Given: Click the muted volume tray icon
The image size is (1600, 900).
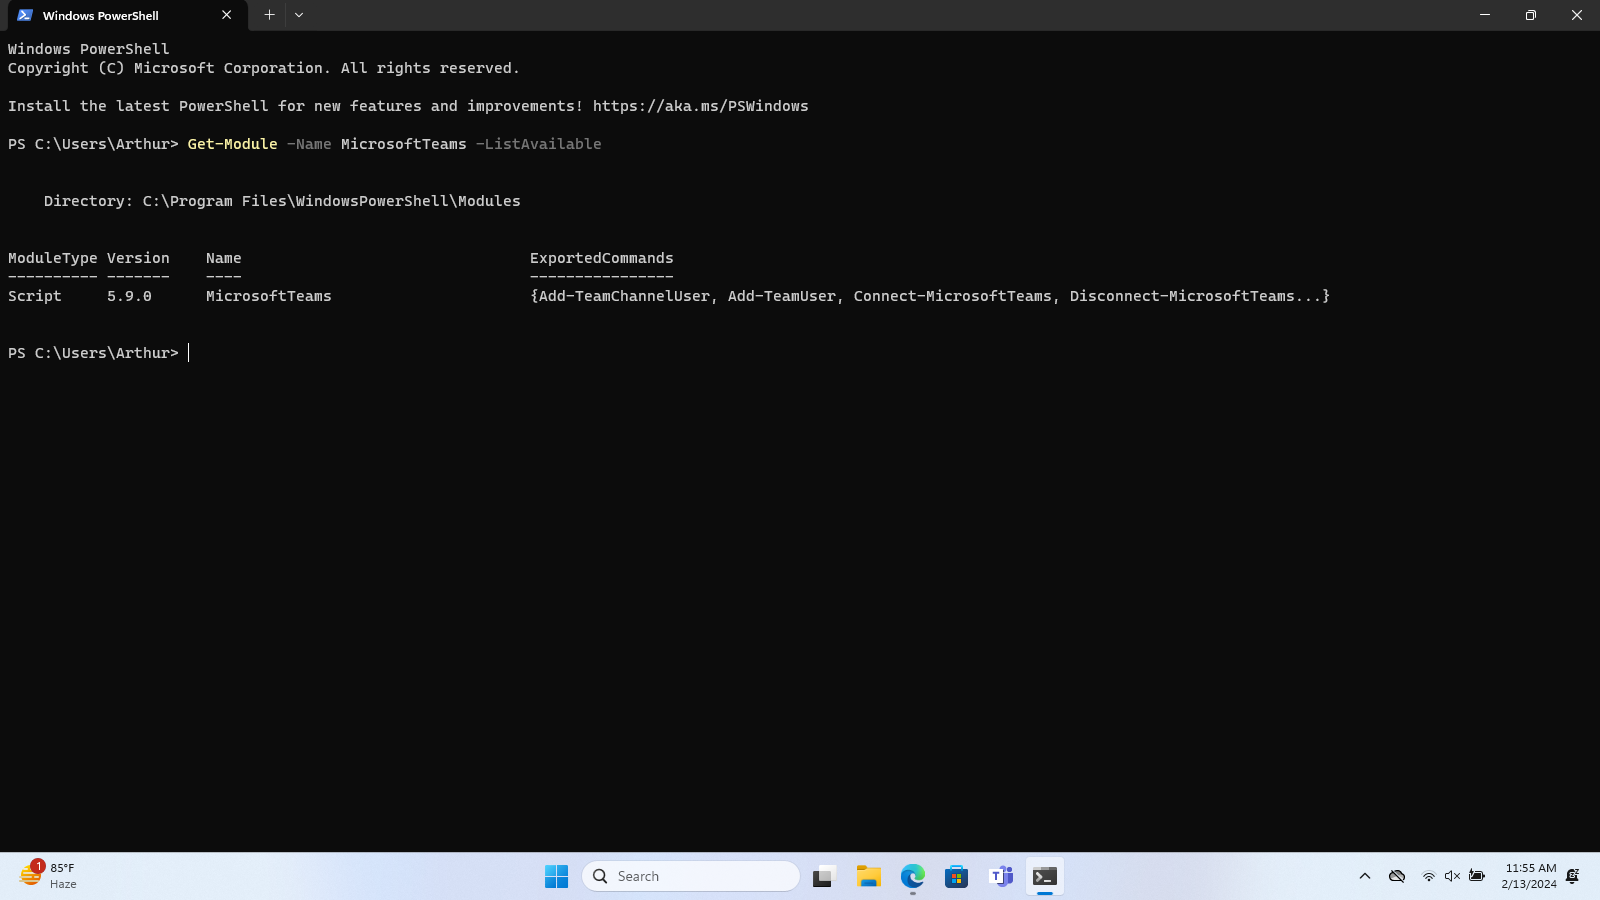Looking at the screenshot, I should 1452,876.
